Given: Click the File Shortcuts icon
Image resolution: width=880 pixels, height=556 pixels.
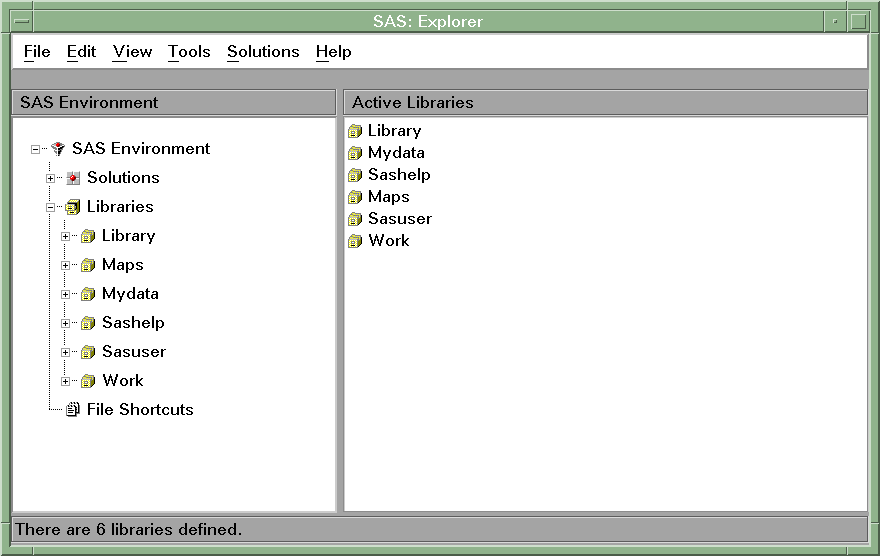Looking at the screenshot, I should (73, 410).
